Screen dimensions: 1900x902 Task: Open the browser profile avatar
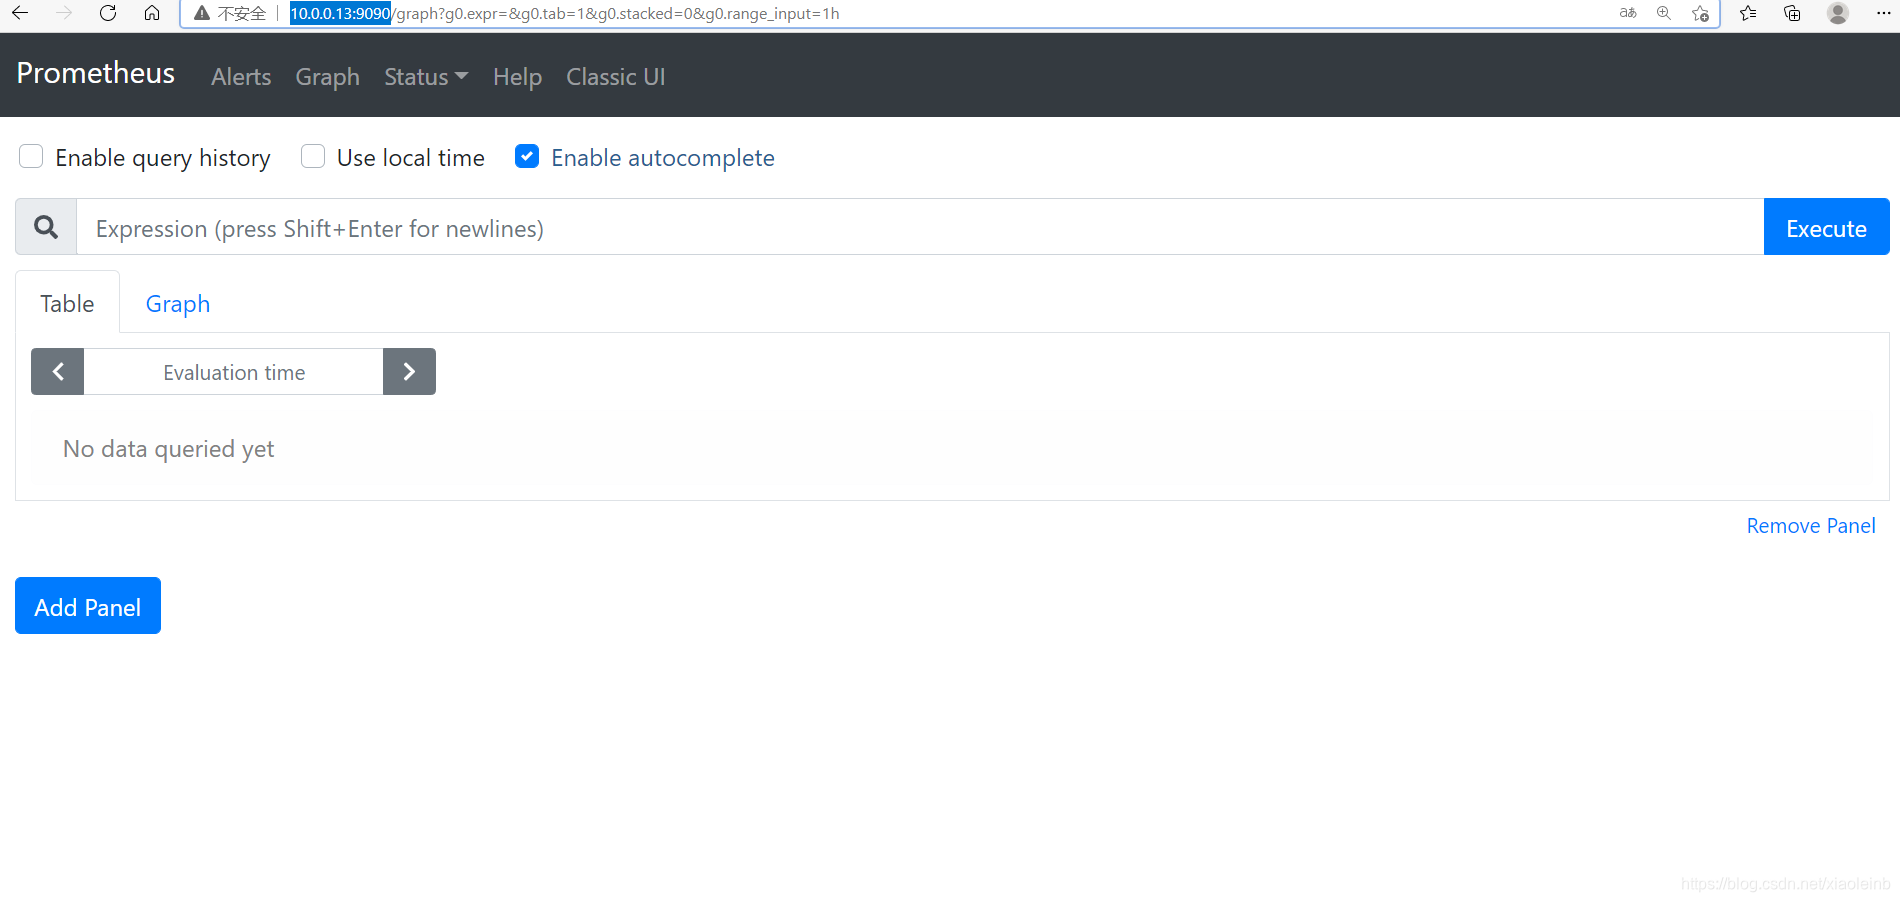[x=1838, y=13]
